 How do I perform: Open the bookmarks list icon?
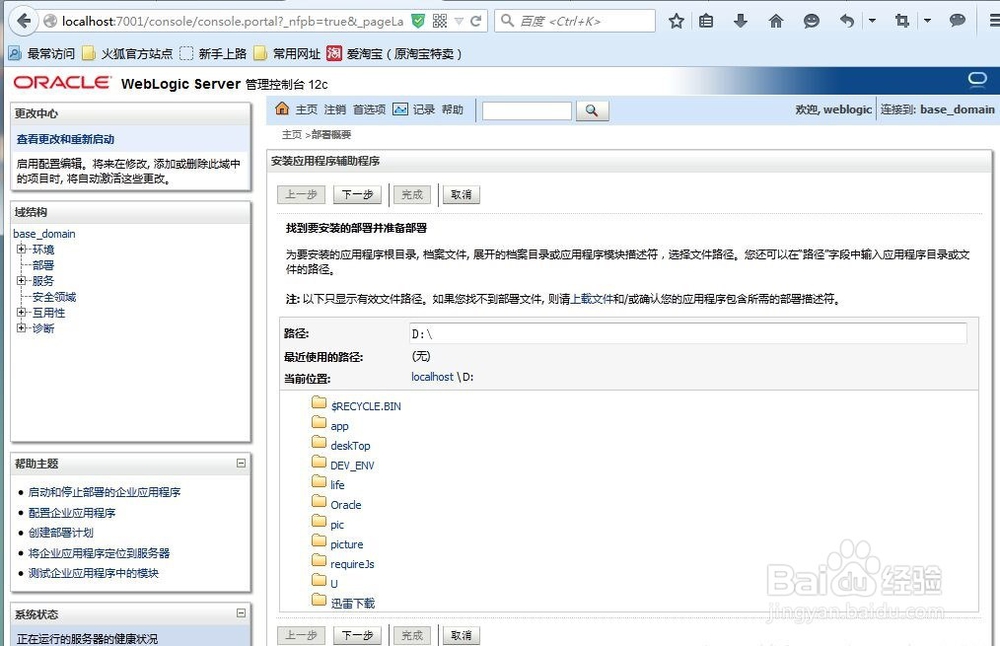(x=706, y=21)
